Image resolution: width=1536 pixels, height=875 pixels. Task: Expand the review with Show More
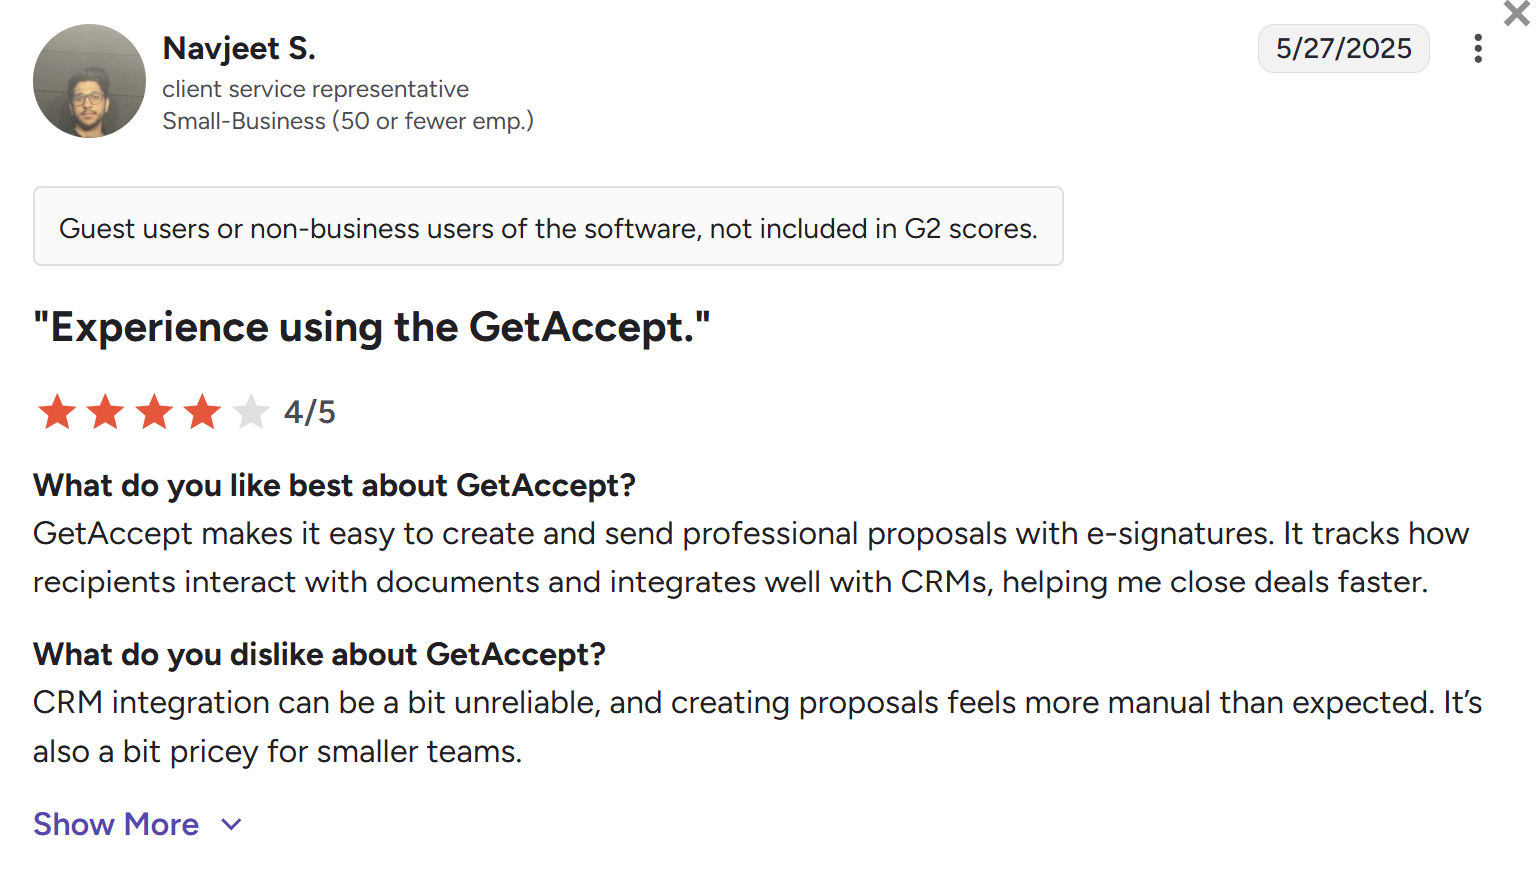pyautogui.click(x=116, y=824)
